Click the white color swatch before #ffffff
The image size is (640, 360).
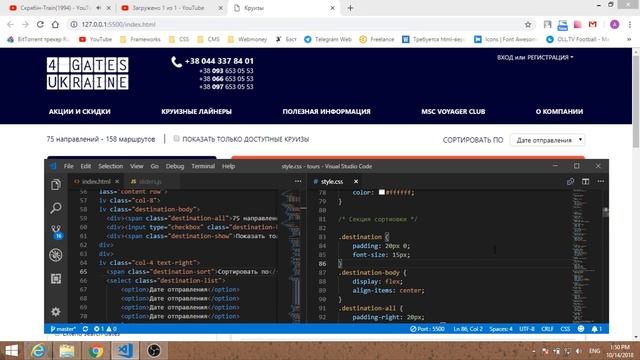point(382,192)
